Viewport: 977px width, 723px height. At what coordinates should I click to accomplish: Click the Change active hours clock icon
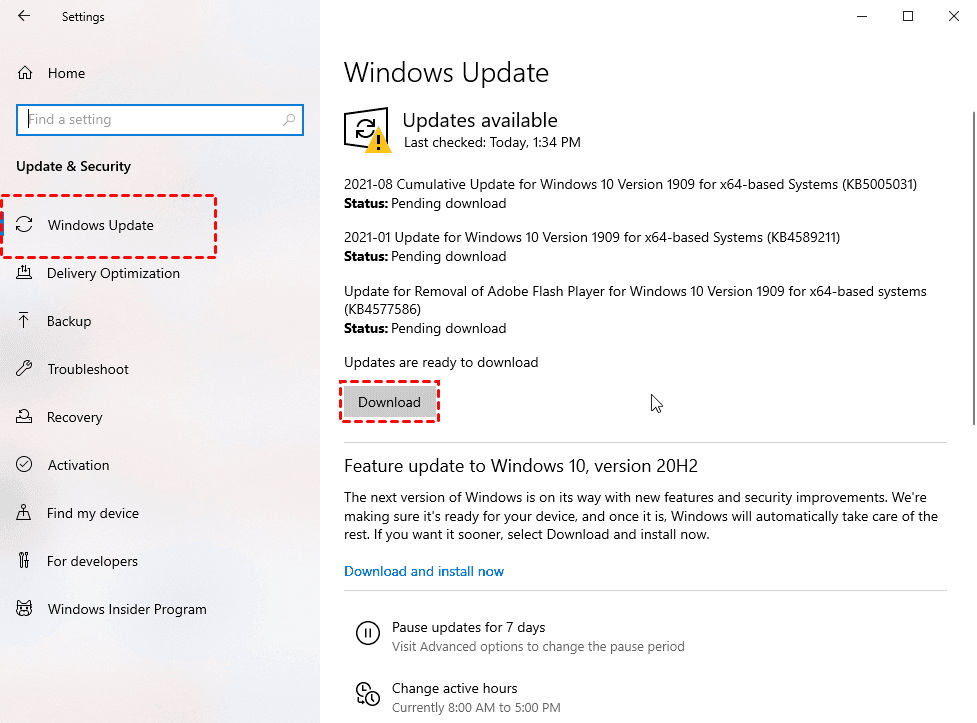(x=368, y=694)
